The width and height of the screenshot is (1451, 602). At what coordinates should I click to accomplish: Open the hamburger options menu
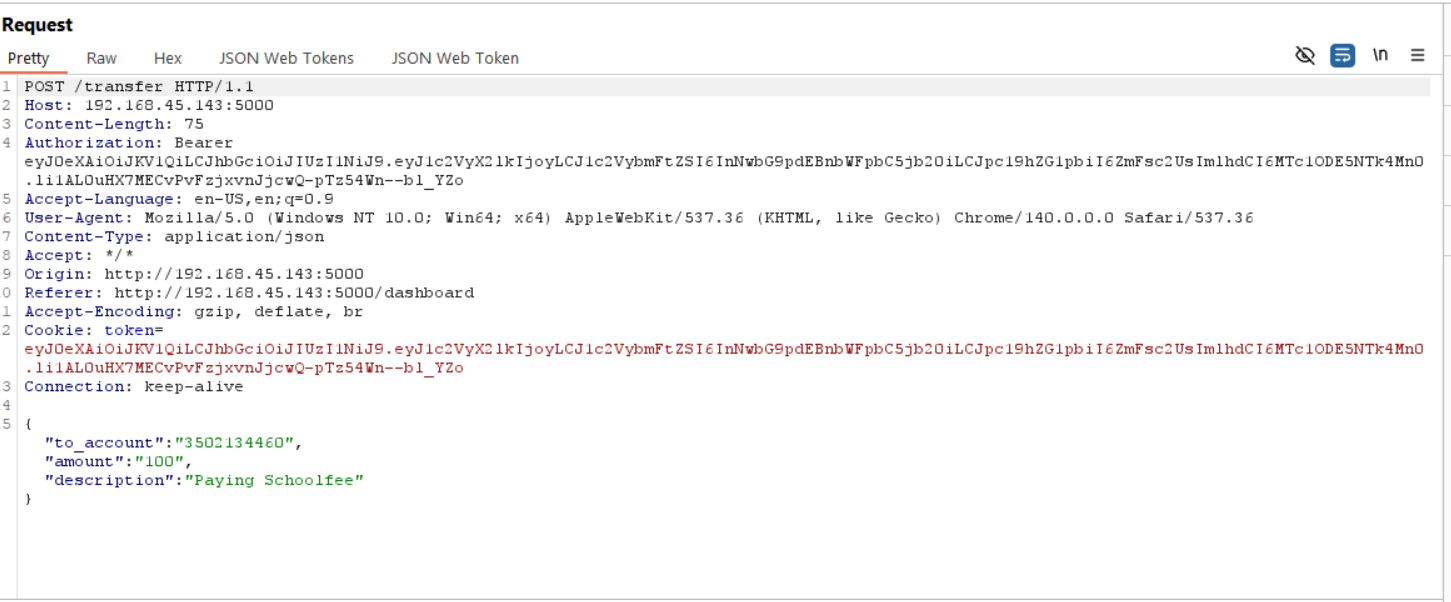1417,56
